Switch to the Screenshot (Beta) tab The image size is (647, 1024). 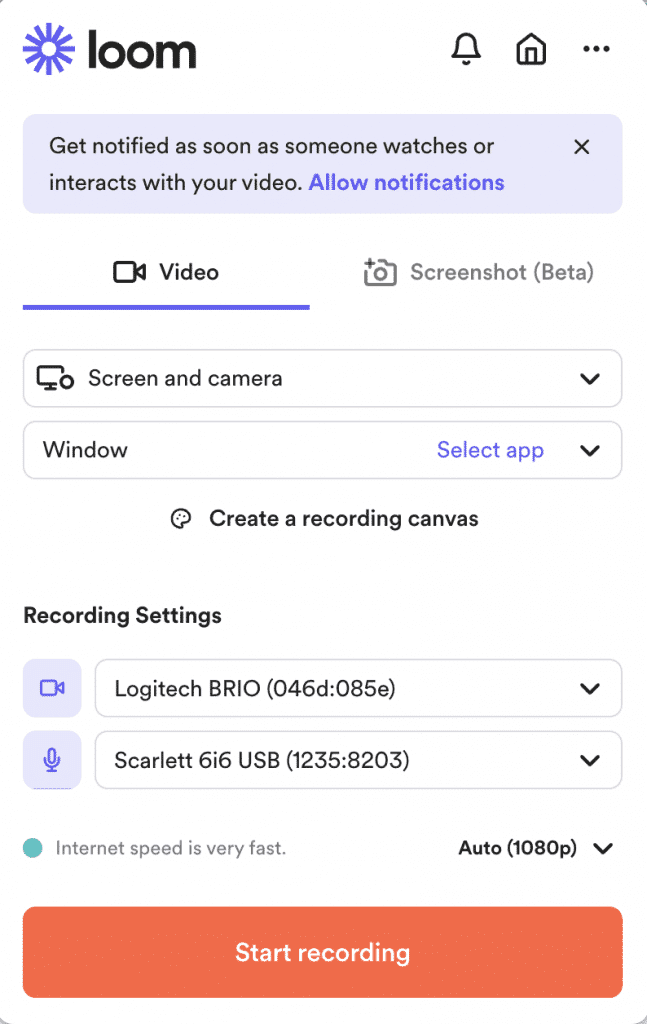point(479,272)
